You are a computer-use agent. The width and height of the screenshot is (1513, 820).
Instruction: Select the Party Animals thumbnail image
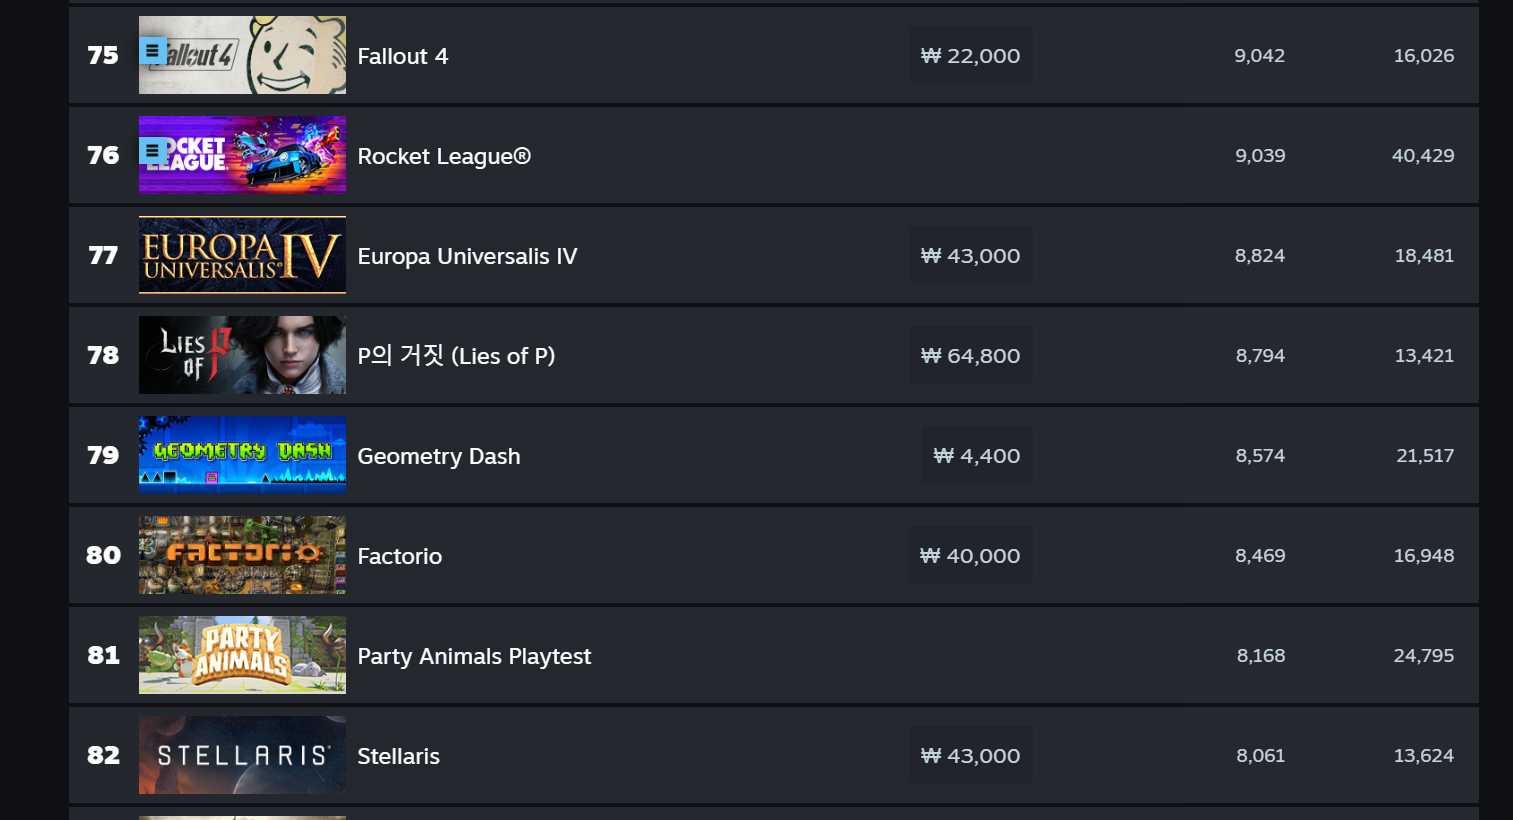(x=242, y=655)
